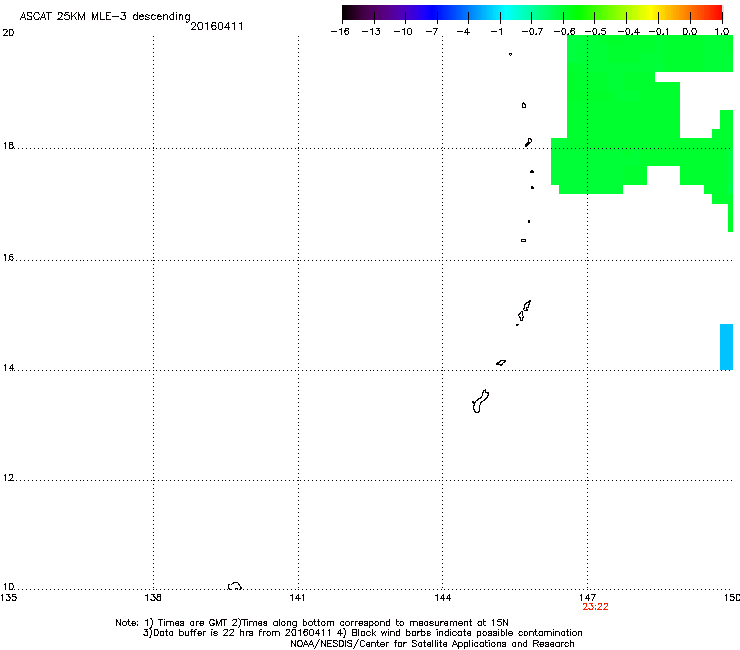Viewport: 740px width, 650px height.
Task: Click the latitude label 16
Action: (8, 258)
